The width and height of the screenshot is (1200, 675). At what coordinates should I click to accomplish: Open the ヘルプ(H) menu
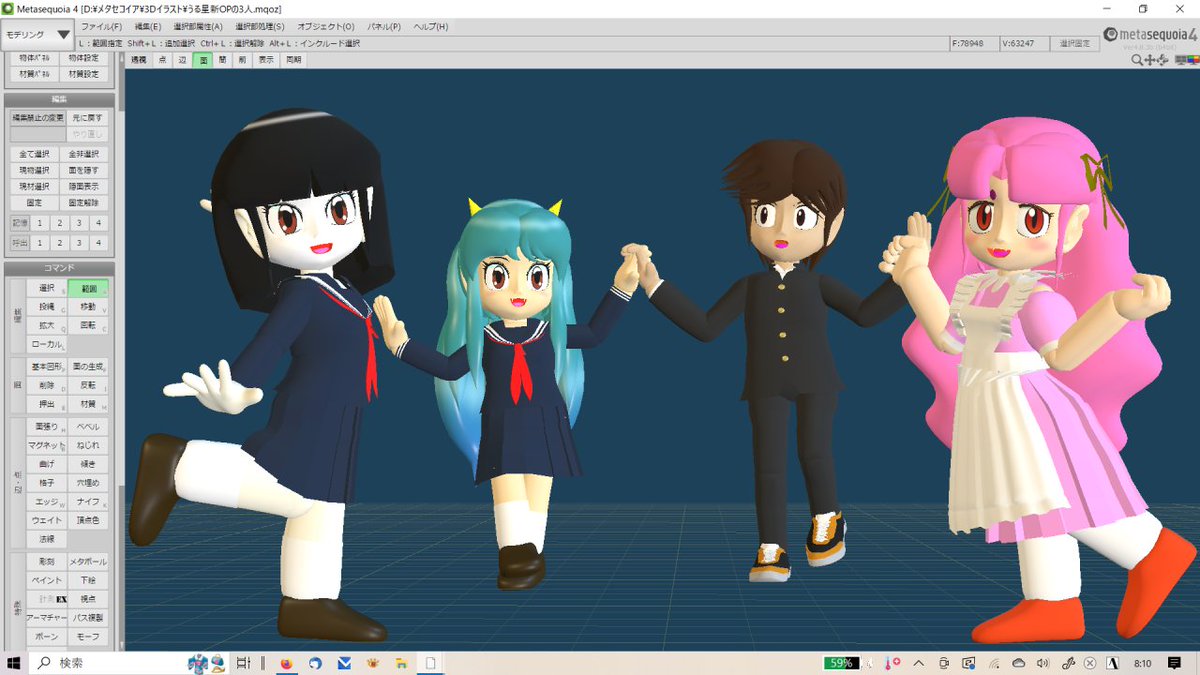tap(431, 26)
